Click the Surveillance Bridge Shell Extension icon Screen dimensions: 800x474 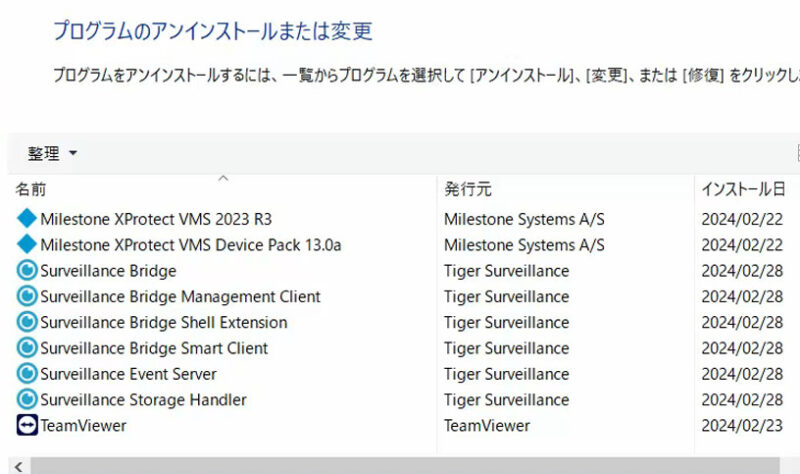tap(27, 322)
